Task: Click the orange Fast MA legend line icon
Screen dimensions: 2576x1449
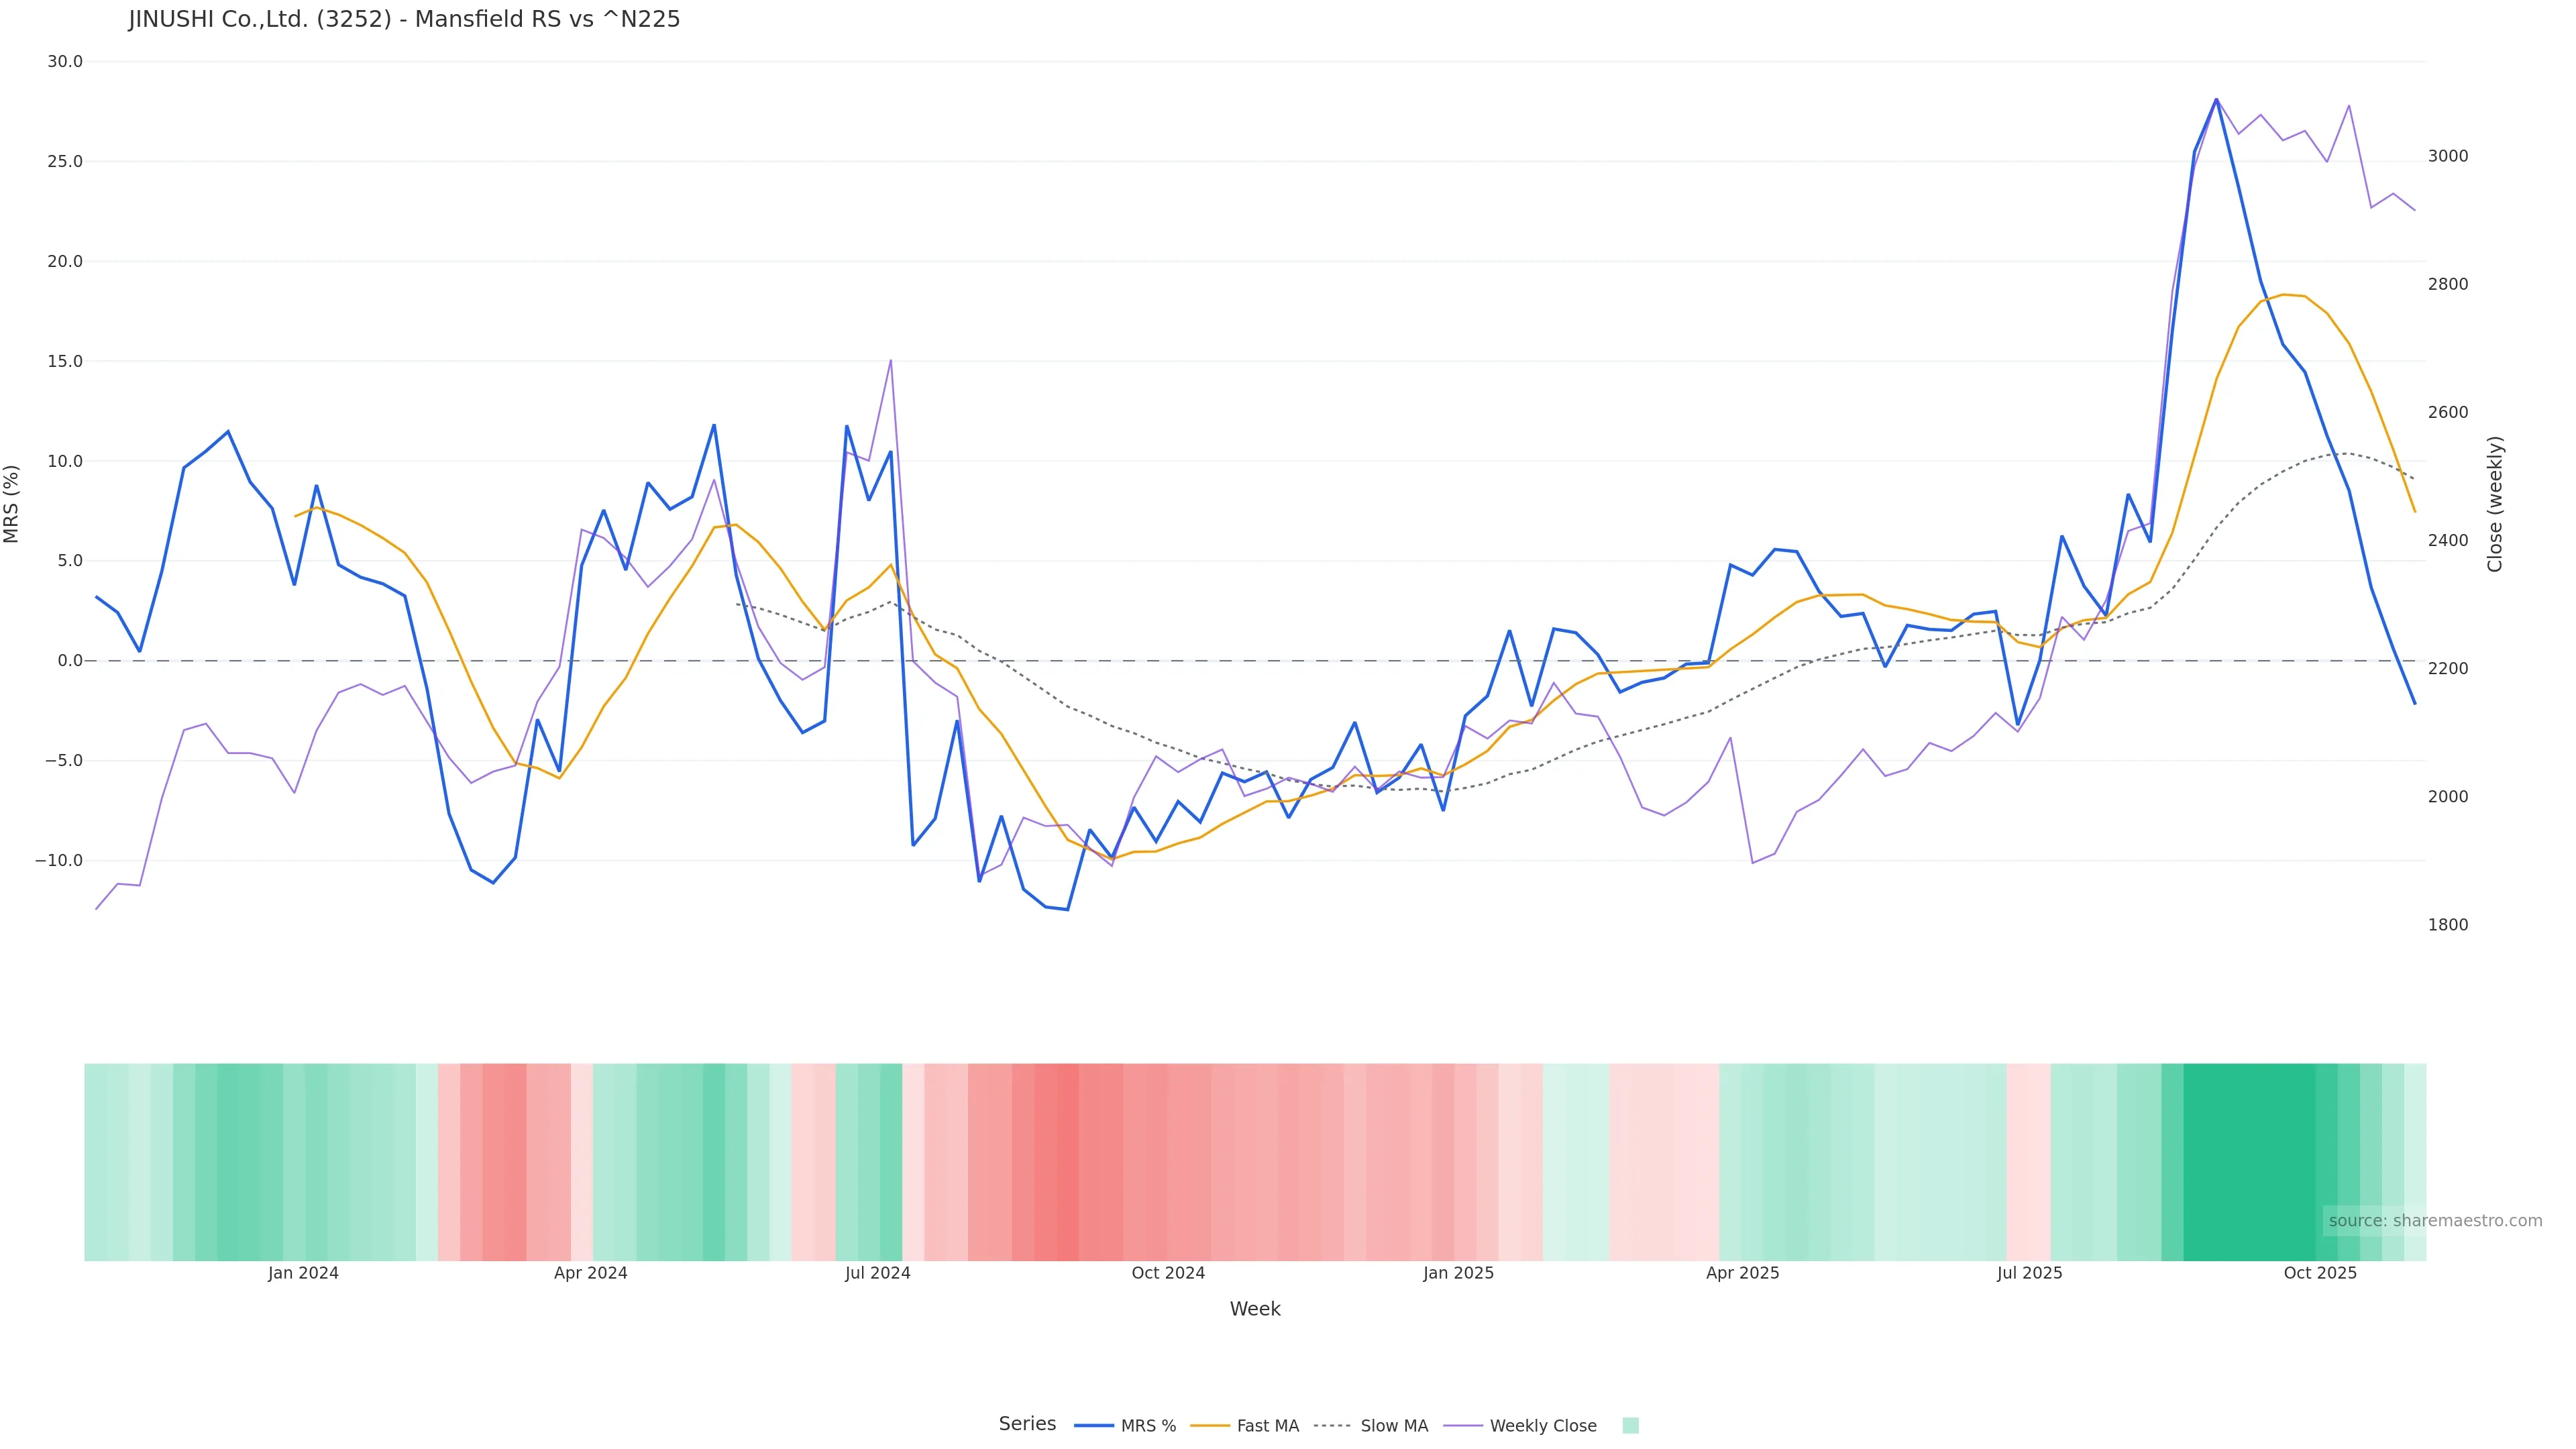Action: coord(1210,1425)
